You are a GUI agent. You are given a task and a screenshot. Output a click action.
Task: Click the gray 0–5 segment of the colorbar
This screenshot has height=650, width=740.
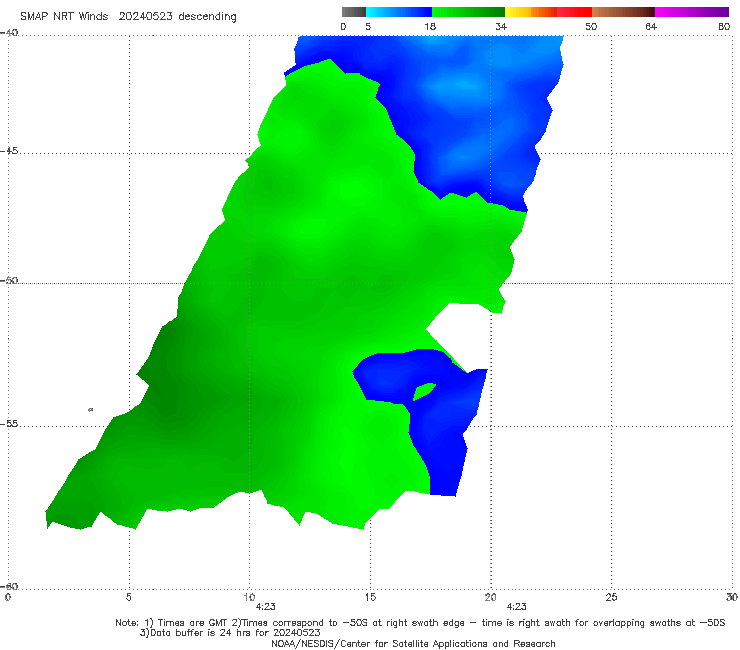point(353,12)
